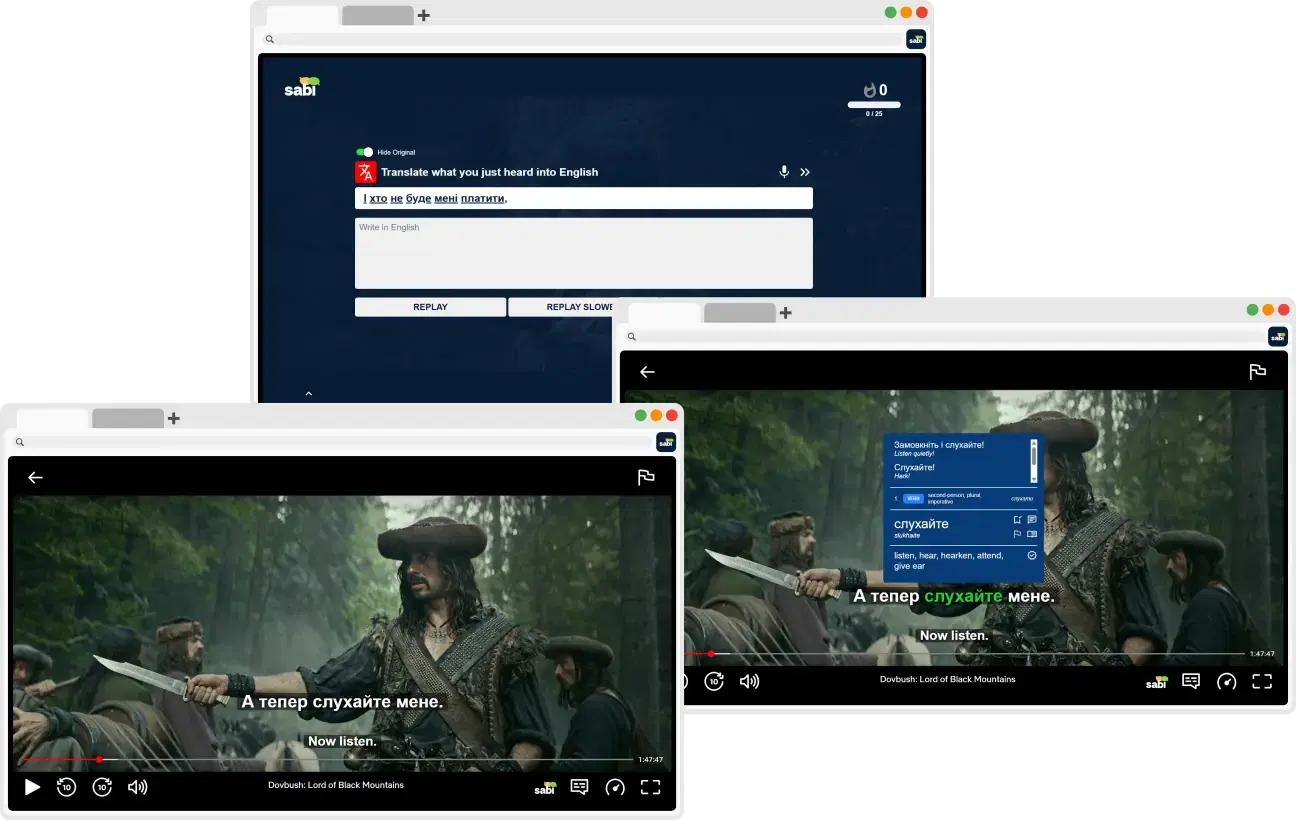Click the red translate icon beside instructions
The height and width of the screenshot is (820, 1296).
coord(365,172)
